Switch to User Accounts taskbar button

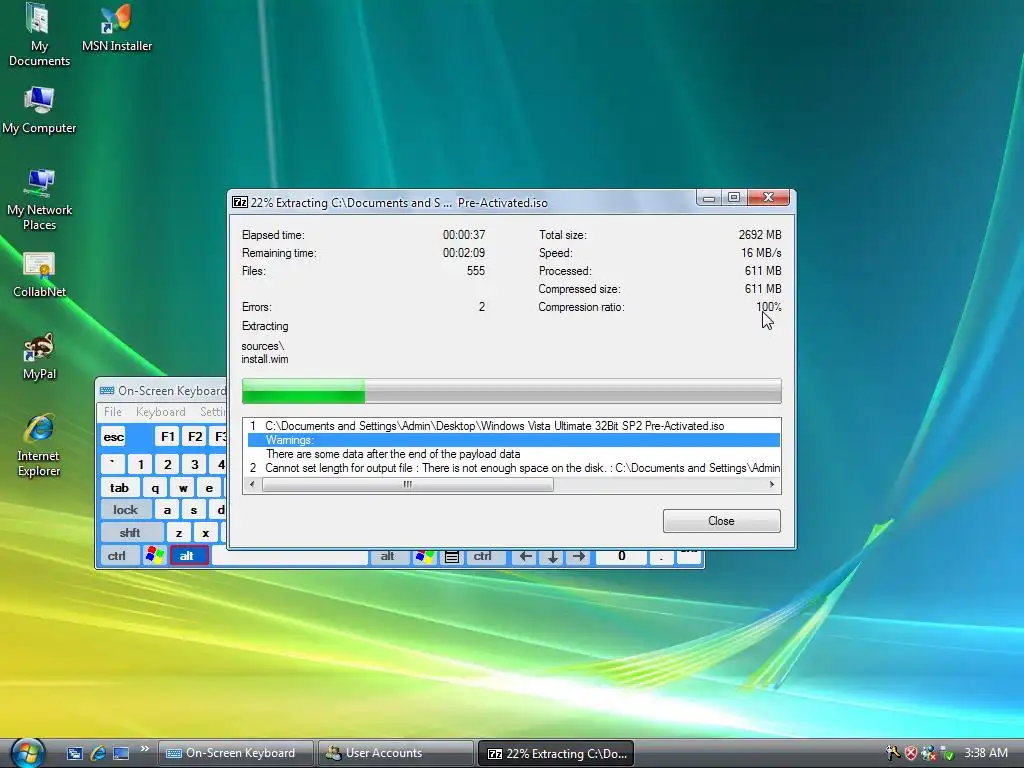tap(396, 753)
